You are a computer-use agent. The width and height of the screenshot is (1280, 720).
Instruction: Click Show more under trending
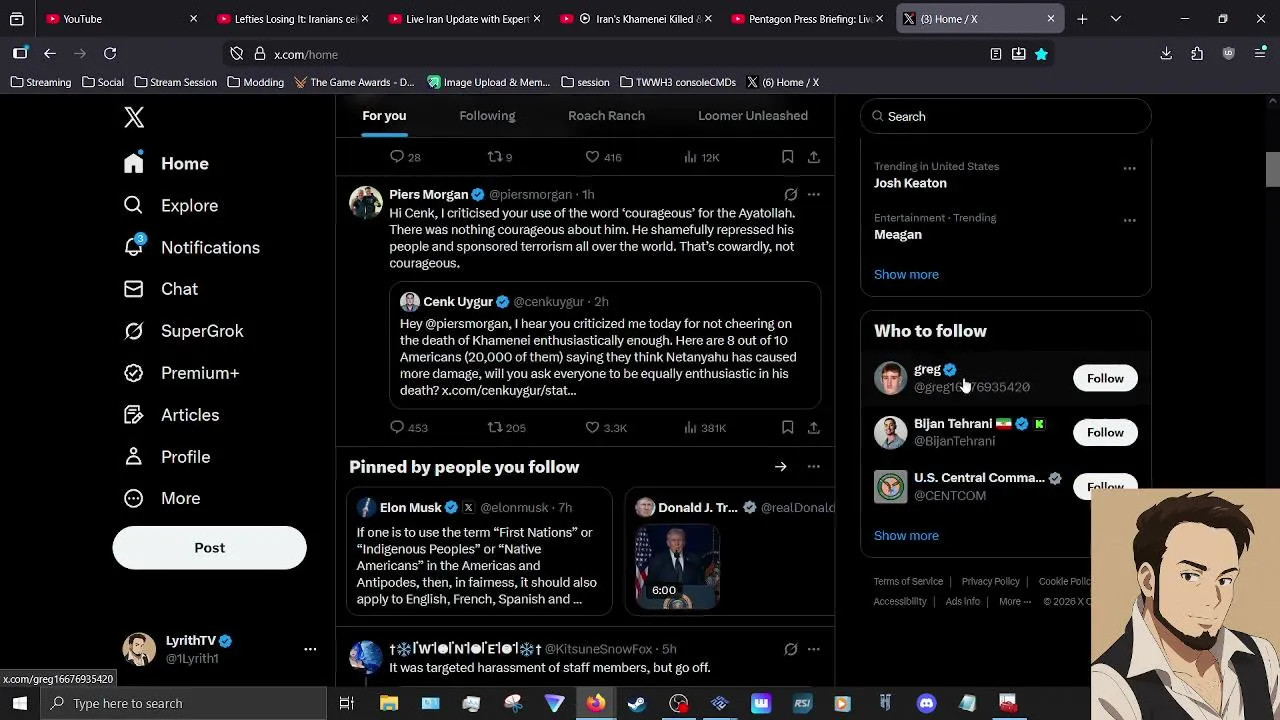point(906,274)
